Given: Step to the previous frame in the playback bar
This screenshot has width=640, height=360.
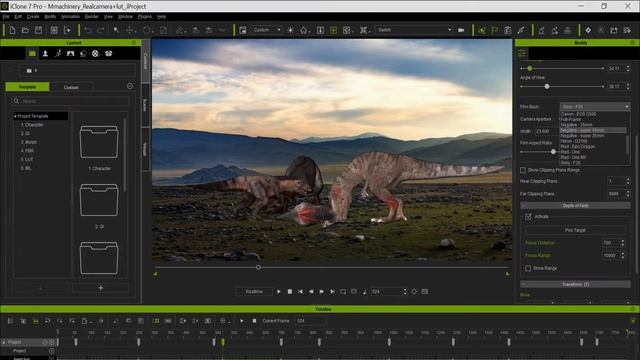Looking at the screenshot, I should [311, 291].
